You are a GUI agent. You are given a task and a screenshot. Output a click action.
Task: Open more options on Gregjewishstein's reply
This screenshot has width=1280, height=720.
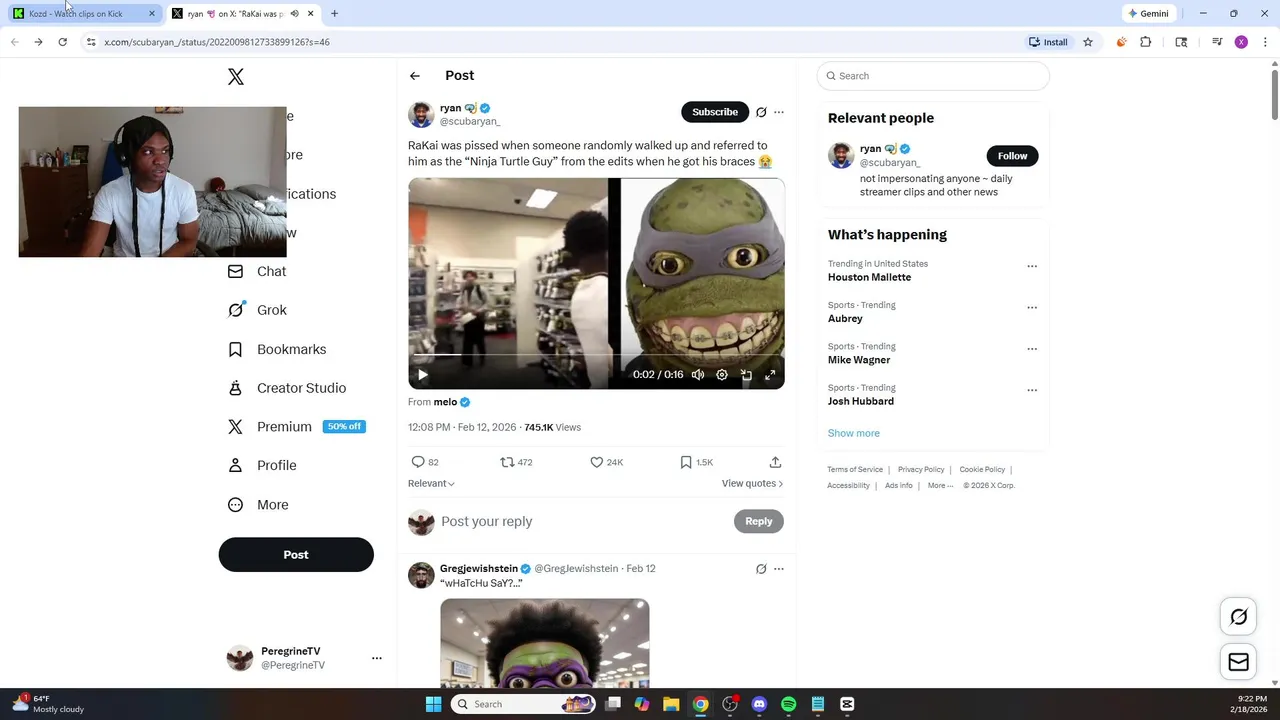(x=779, y=569)
